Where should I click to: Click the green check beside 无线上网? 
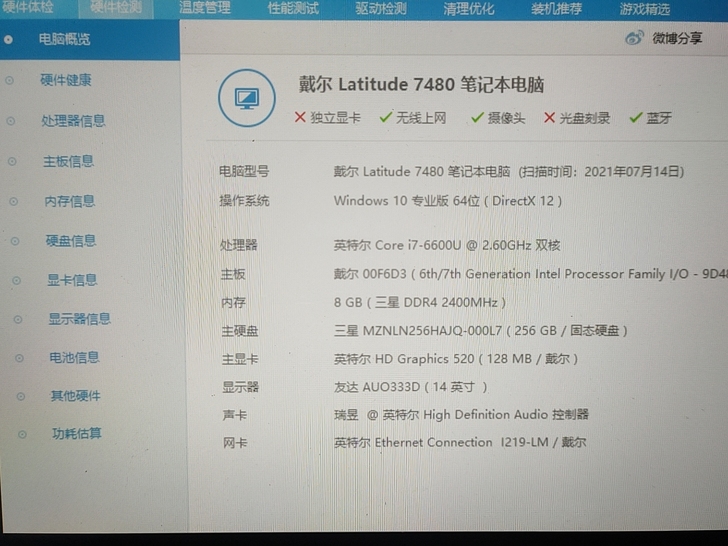click(386, 117)
